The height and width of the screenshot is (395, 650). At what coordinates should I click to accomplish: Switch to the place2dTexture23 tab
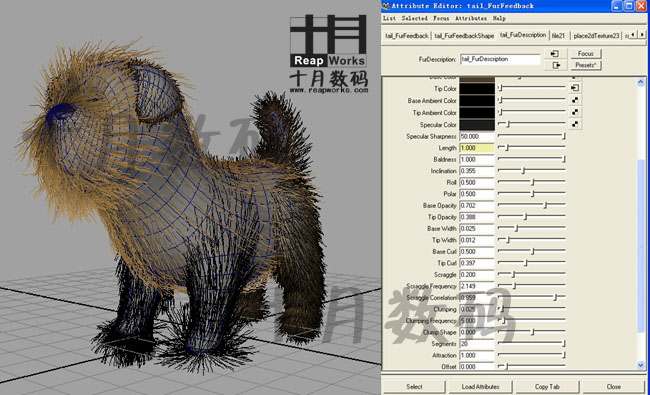pos(596,36)
